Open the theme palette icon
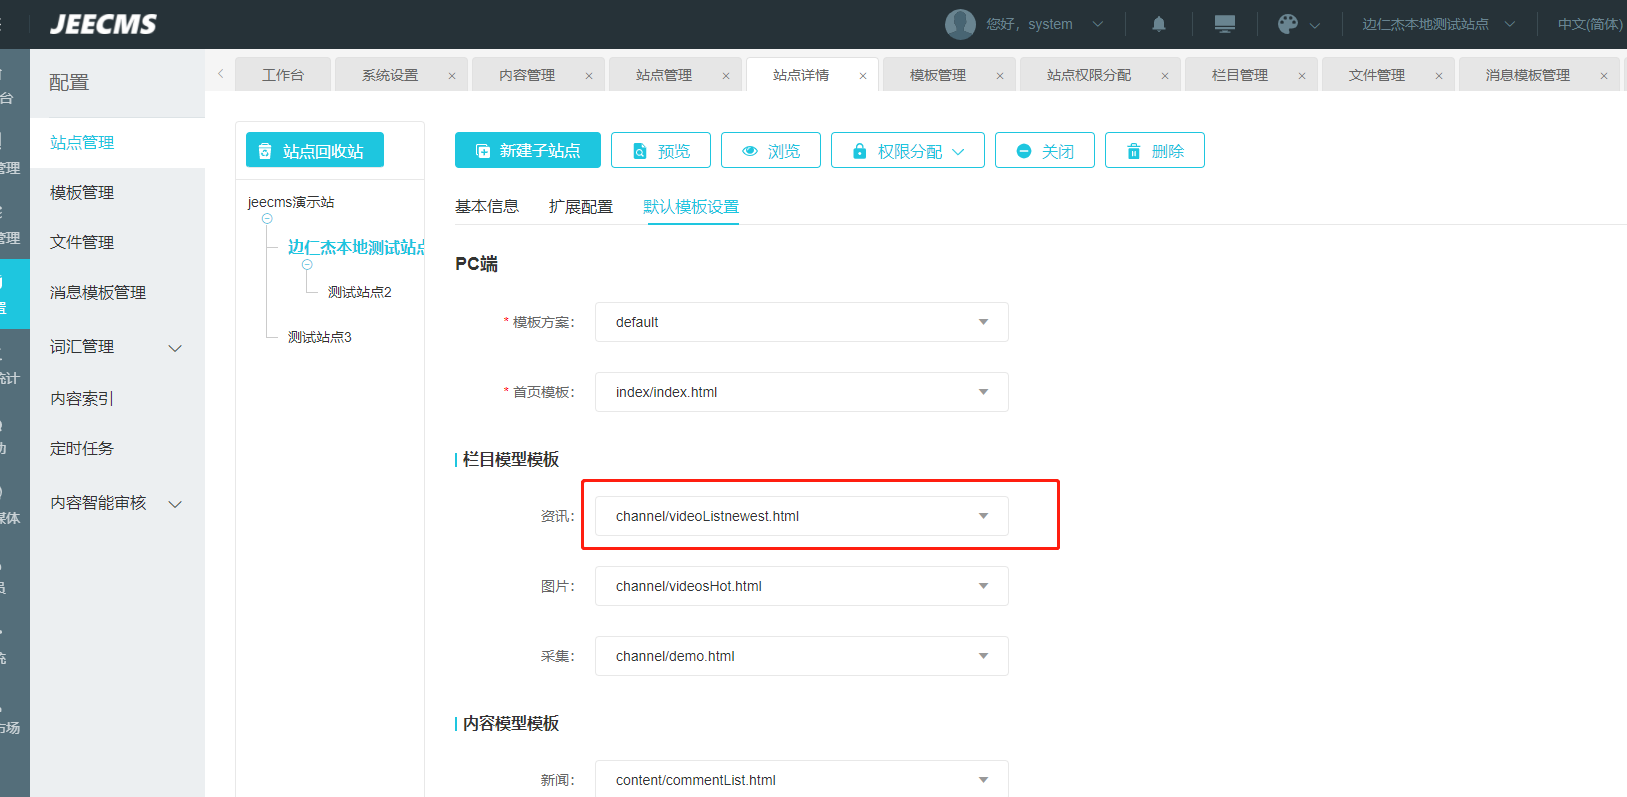 click(x=1288, y=24)
